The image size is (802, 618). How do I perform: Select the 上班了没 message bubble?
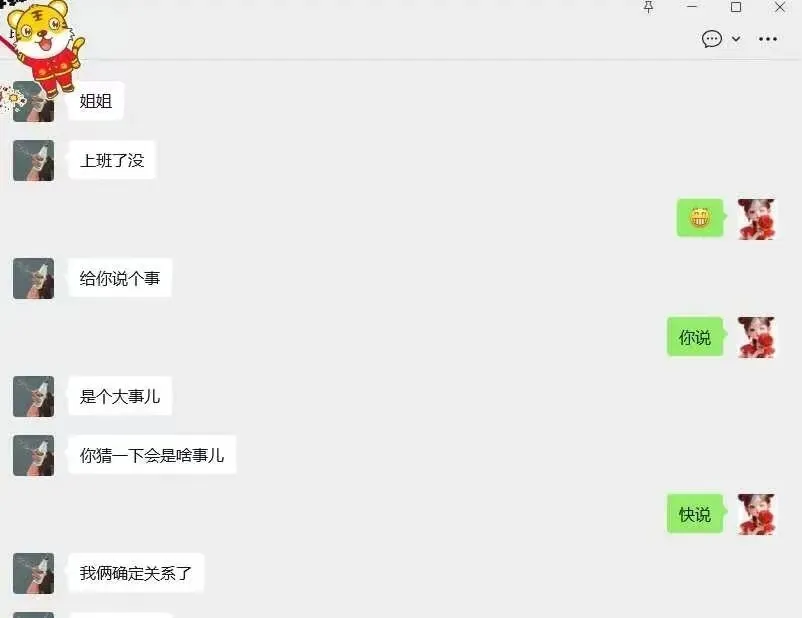[x=112, y=160]
